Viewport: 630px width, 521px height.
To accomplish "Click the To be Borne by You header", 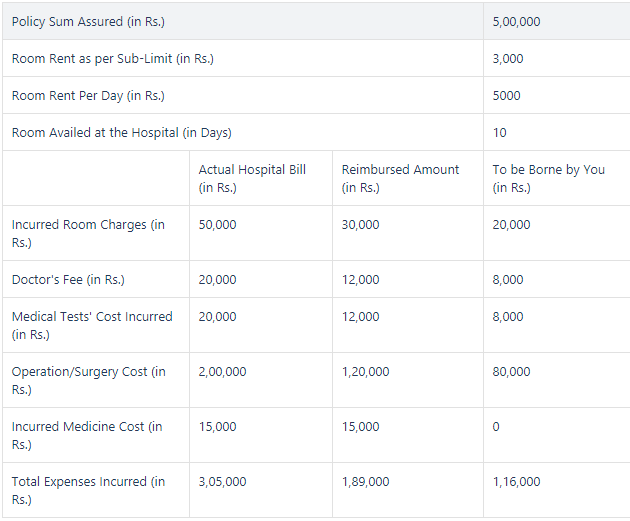I will pos(548,178).
